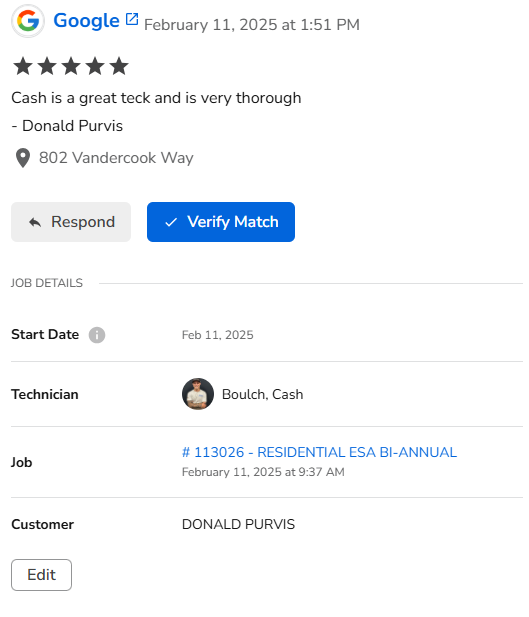Click the technician name Boulch, Cash
The image size is (529, 617).
263,394
